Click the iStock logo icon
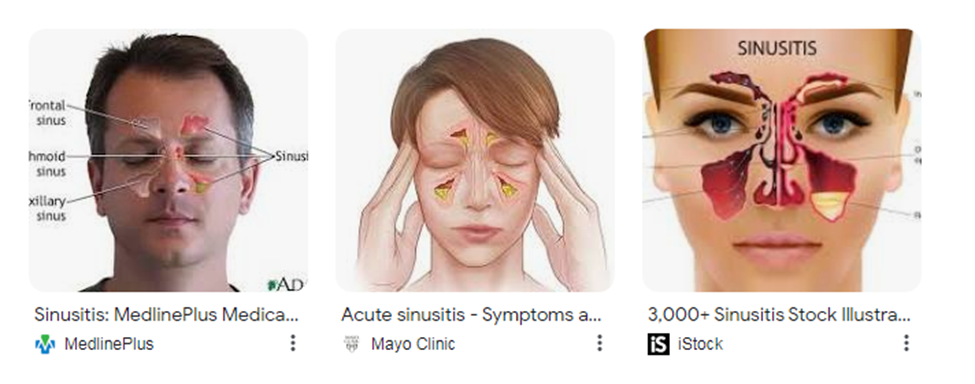 (x=658, y=344)
